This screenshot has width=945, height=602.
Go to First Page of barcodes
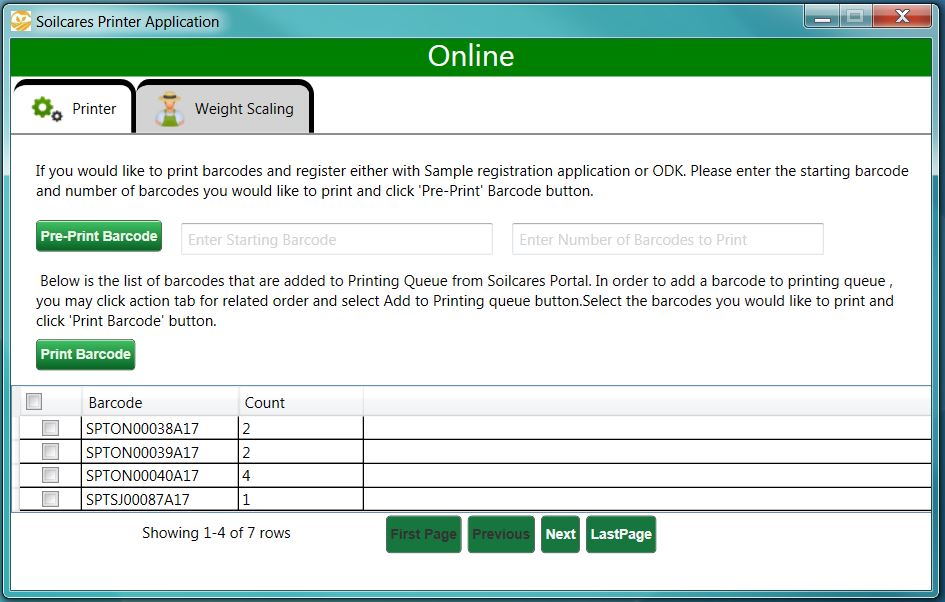click(x=424, y=534)
